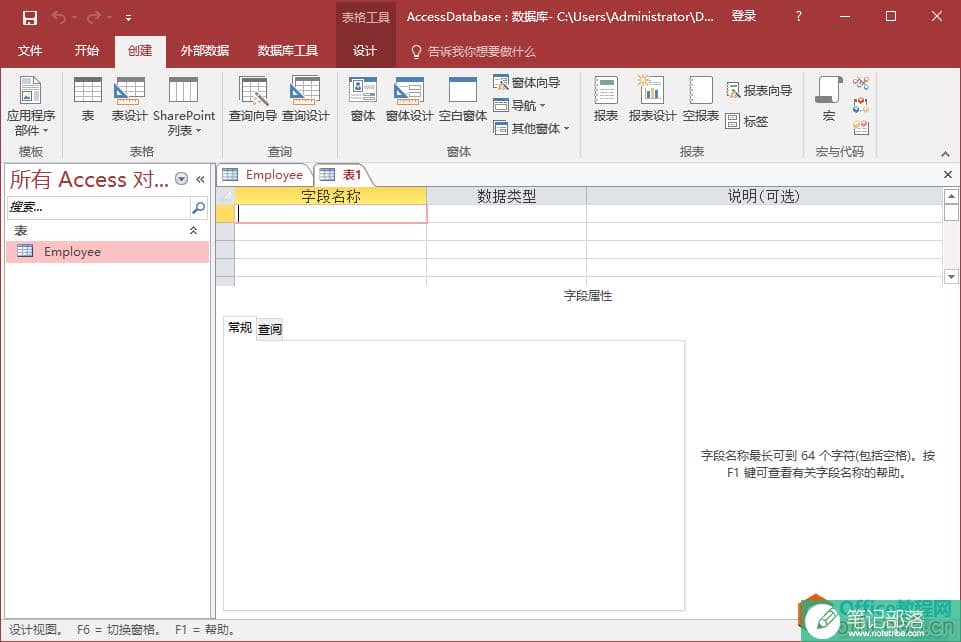
Task: Click the module icon above the class module icon
Action: tap(861, 82)
